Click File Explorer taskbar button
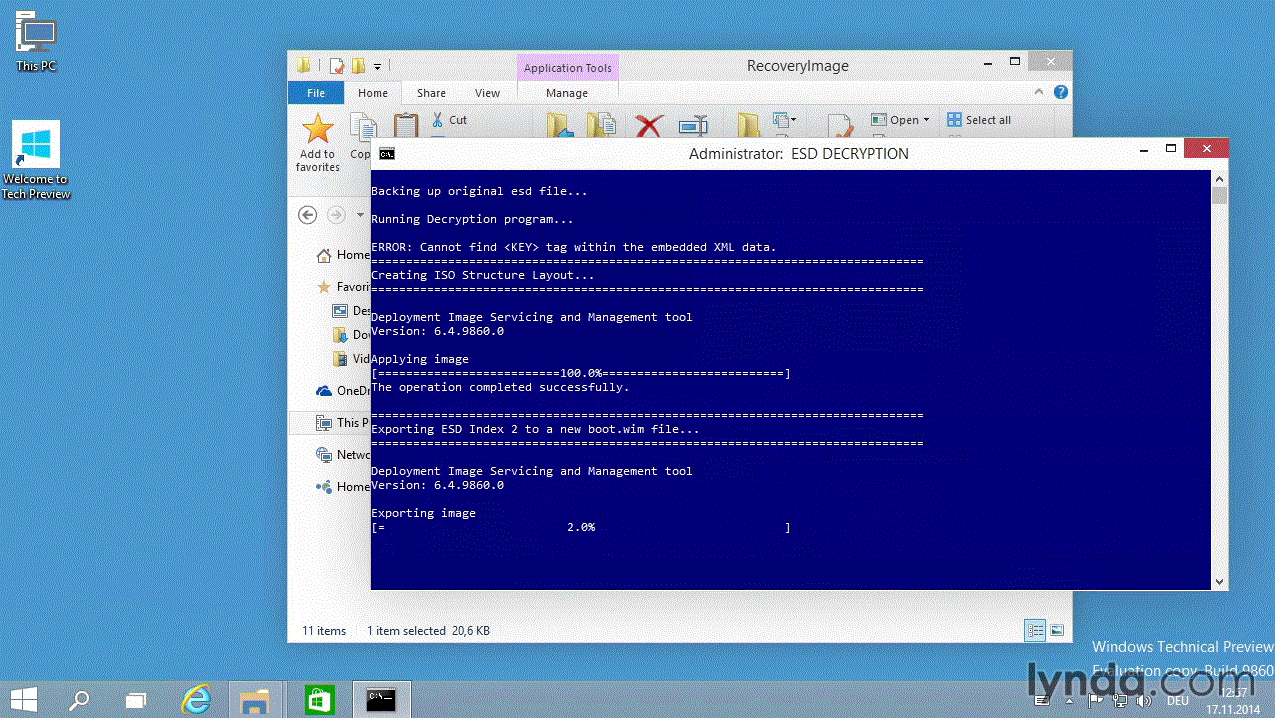 (x=256, y=700)
